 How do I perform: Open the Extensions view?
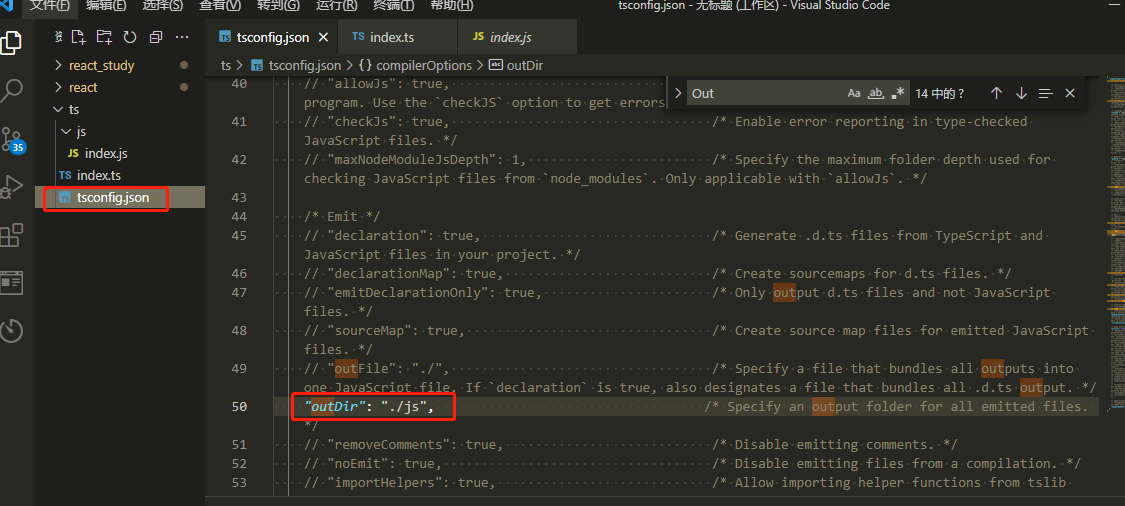pos(11,235)
